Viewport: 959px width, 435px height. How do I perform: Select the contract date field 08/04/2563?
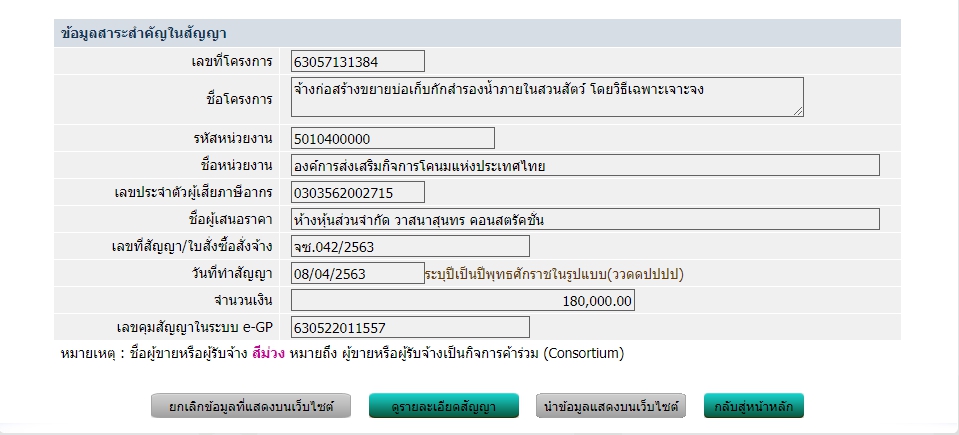[358, 273]
